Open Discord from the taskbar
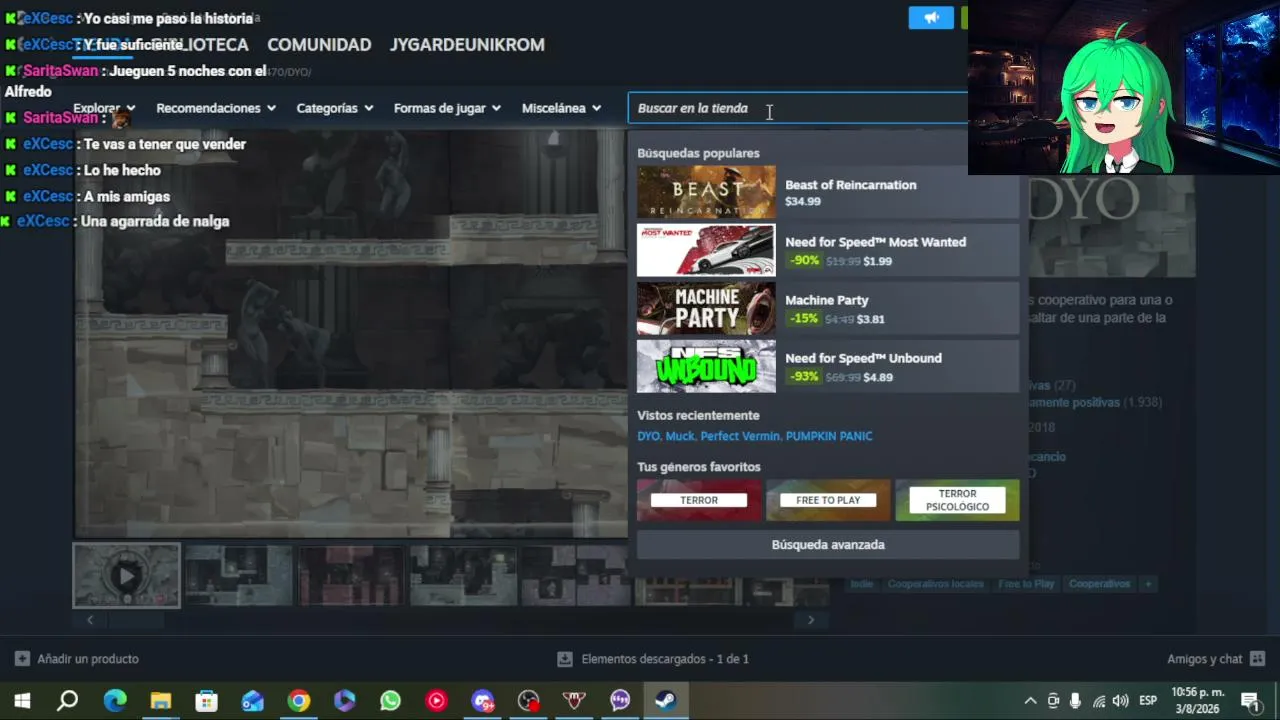Image resolution: width=1280 pixels, height=720 pixels. [483, 701]
